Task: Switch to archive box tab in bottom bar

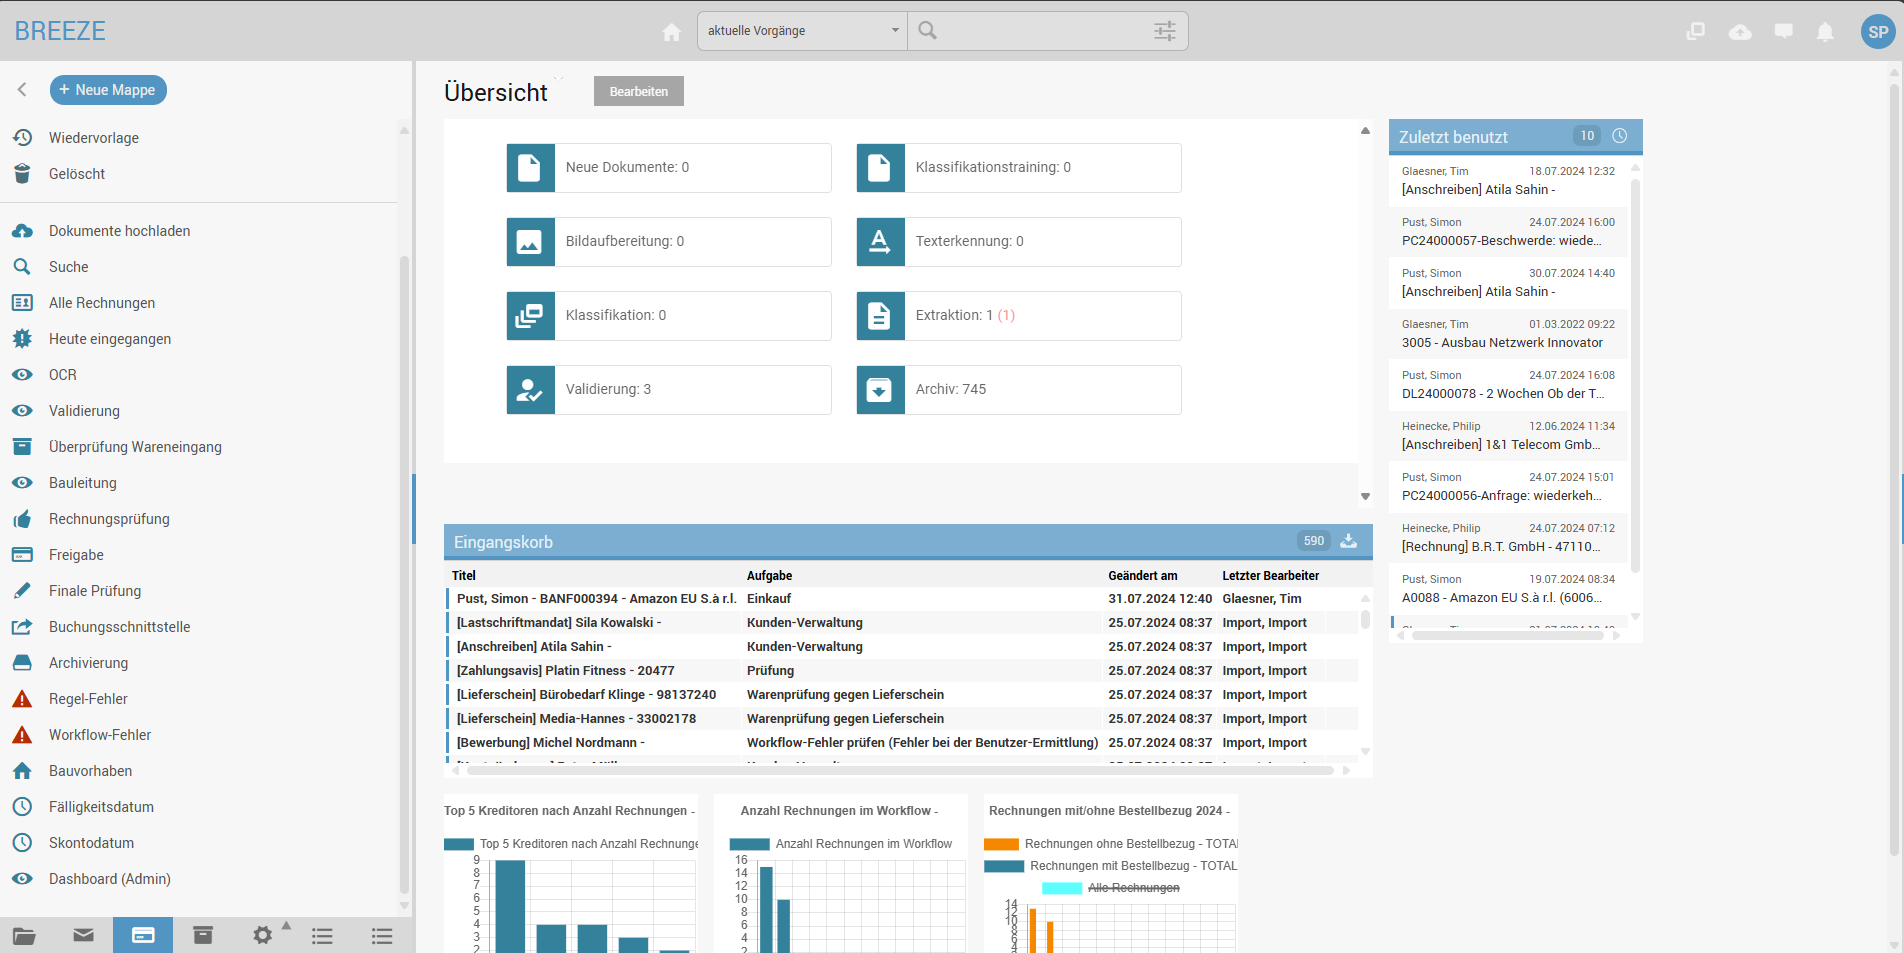Action: (x=203, y=935)
